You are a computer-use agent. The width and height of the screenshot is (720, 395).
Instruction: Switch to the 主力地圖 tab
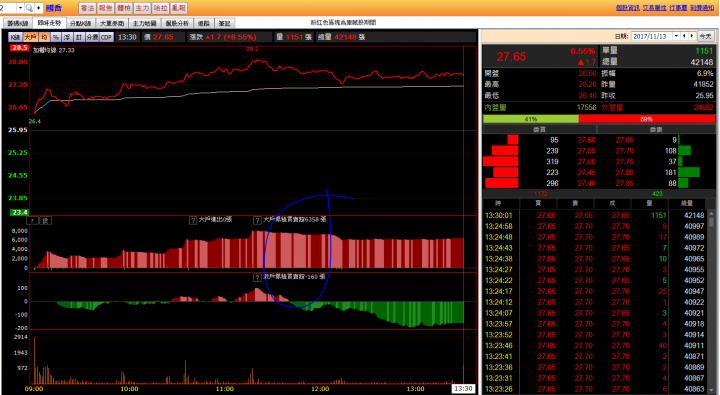tap(144, 23)
